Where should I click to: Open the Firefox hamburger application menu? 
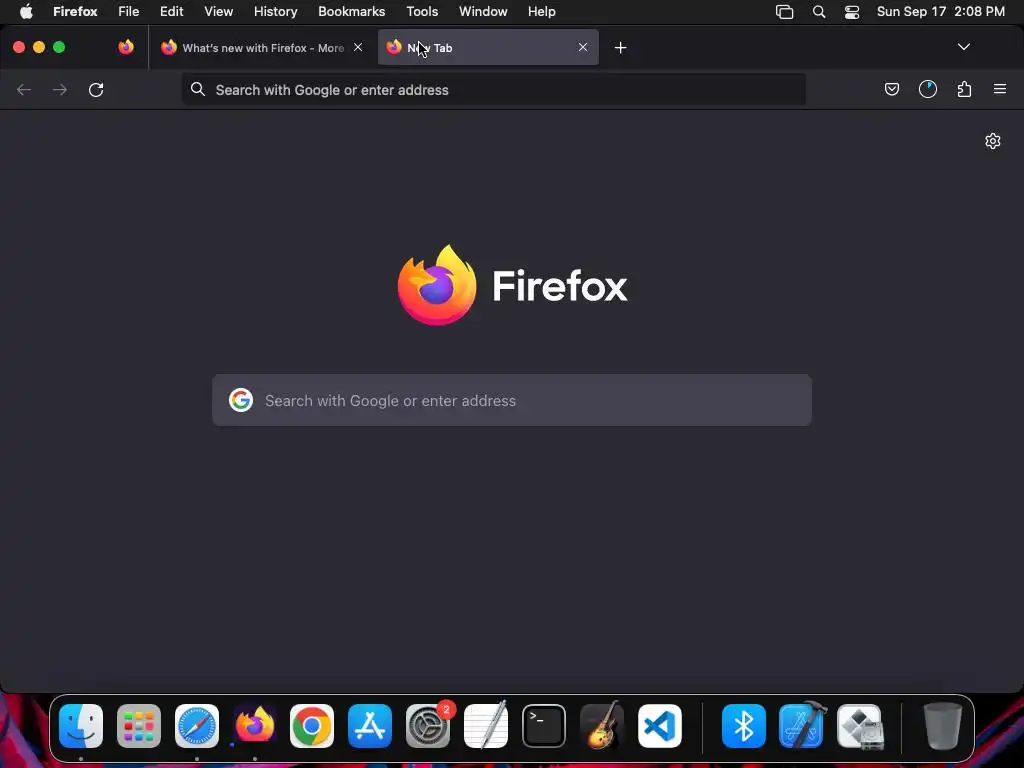click(x=999, y=89)
